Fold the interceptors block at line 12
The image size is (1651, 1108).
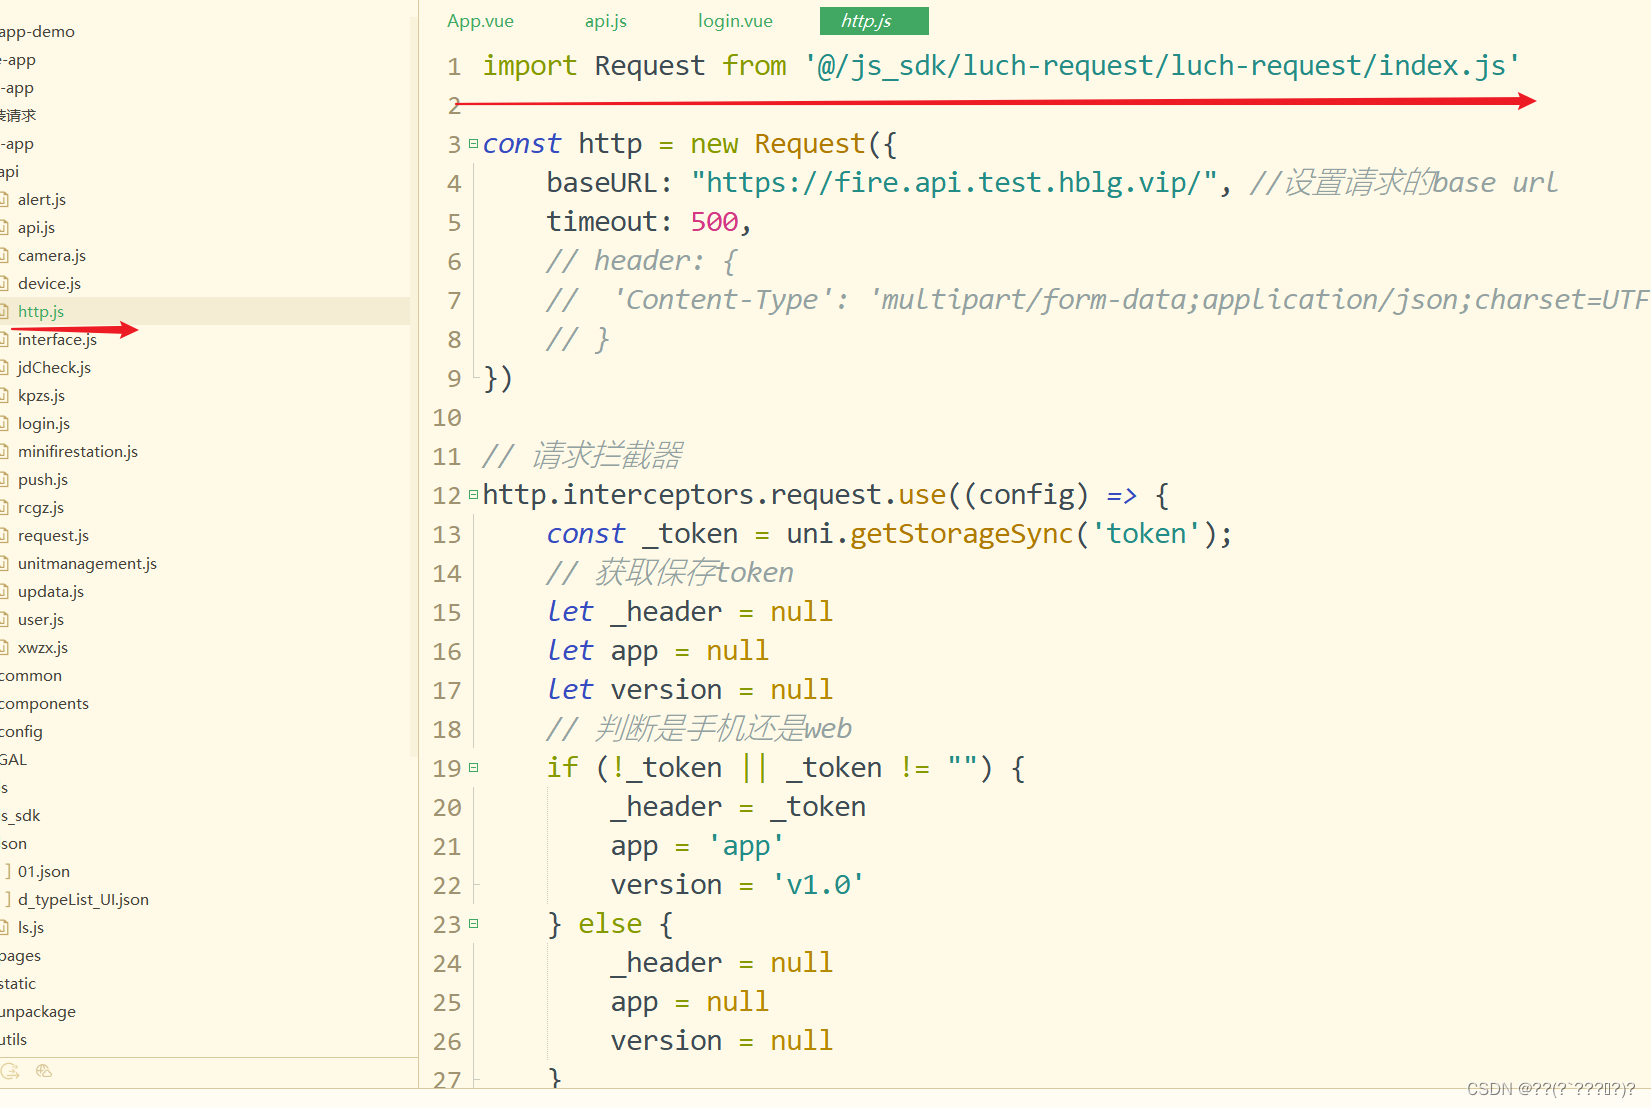[473, 493]
